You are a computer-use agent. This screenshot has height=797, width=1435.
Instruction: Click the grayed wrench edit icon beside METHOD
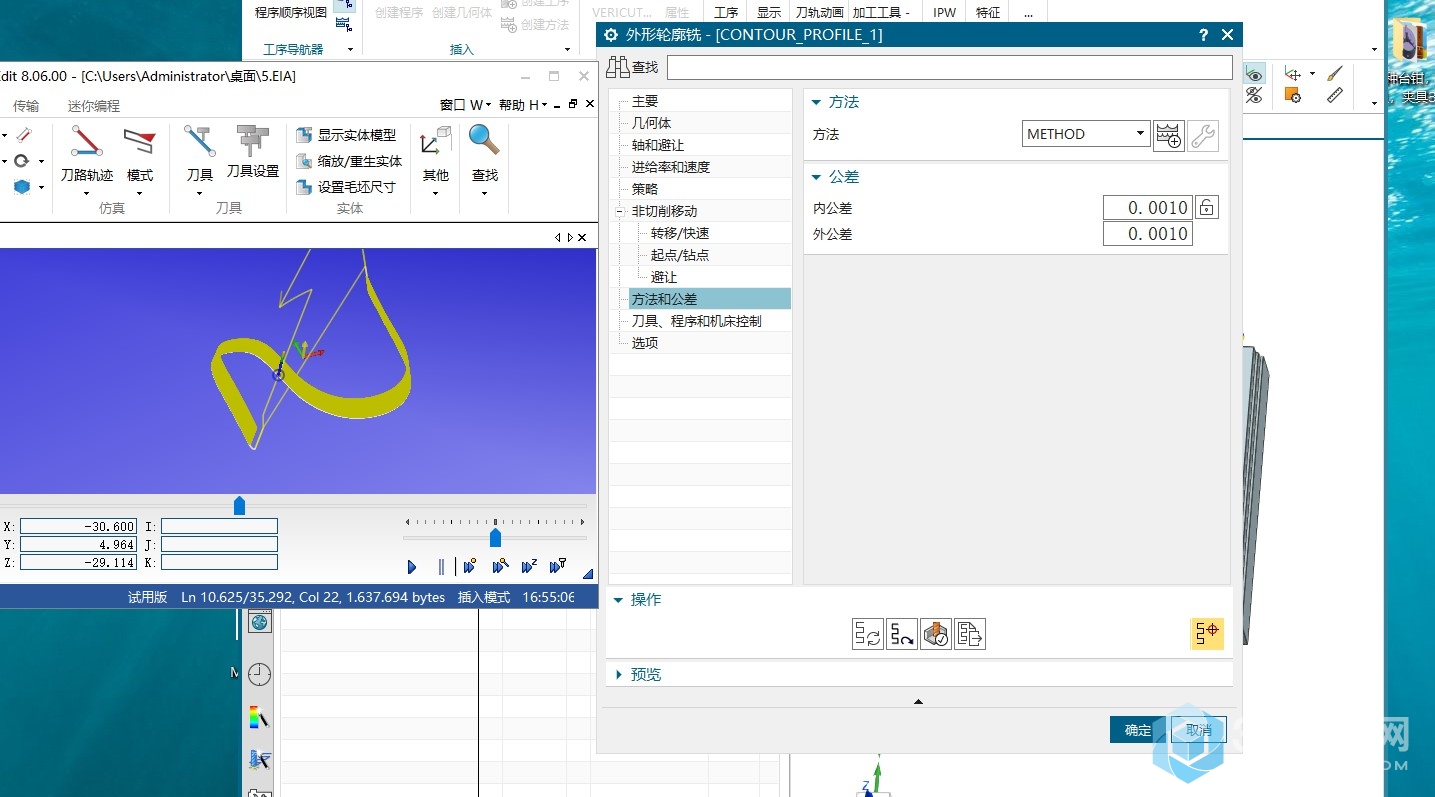tap(1204, 135)
